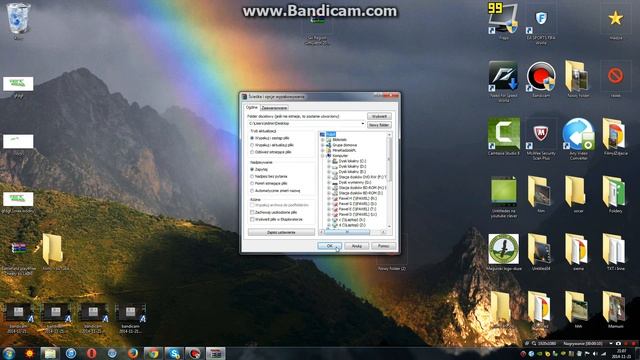640x360 pixels.
Task: Expand Dysk lokalny (D:) in tree
Action: (329, 167)
